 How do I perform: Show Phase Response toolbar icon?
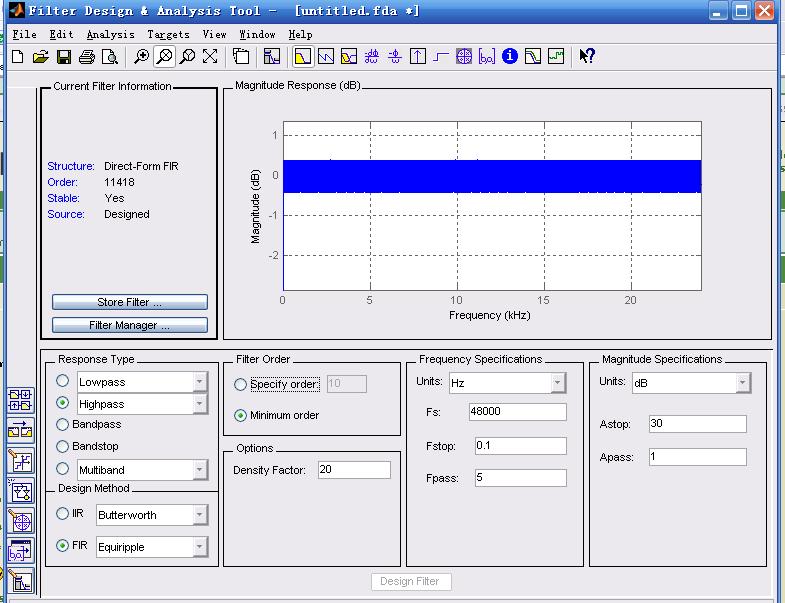pos(326,57)
